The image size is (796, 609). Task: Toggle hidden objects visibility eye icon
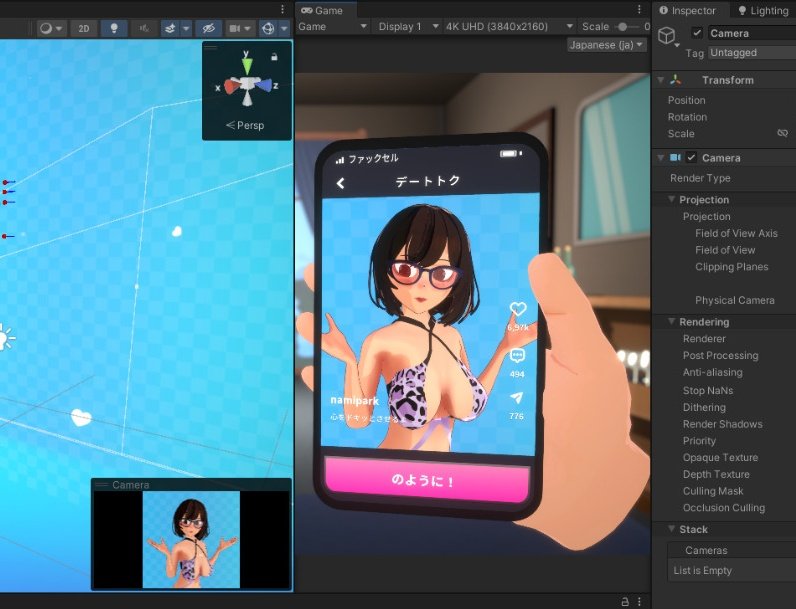coord(208,28)
